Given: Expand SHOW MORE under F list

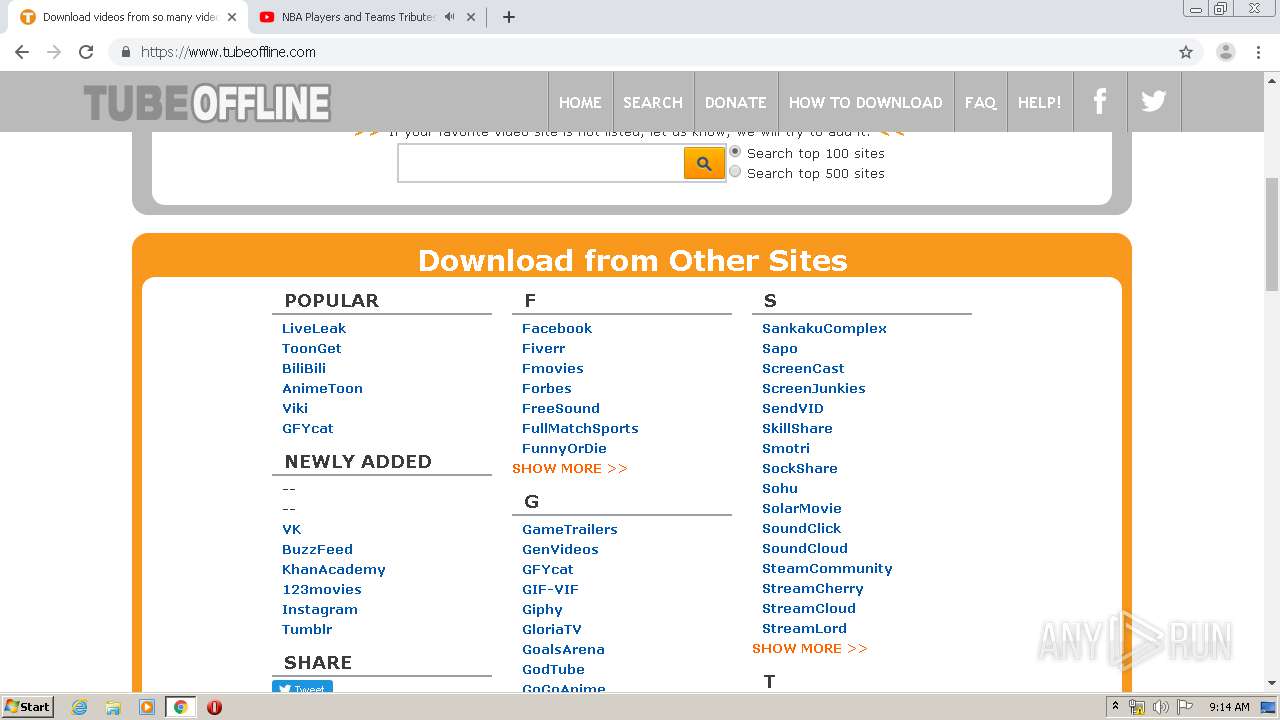Looking at the screenshot, I should 570,468.
